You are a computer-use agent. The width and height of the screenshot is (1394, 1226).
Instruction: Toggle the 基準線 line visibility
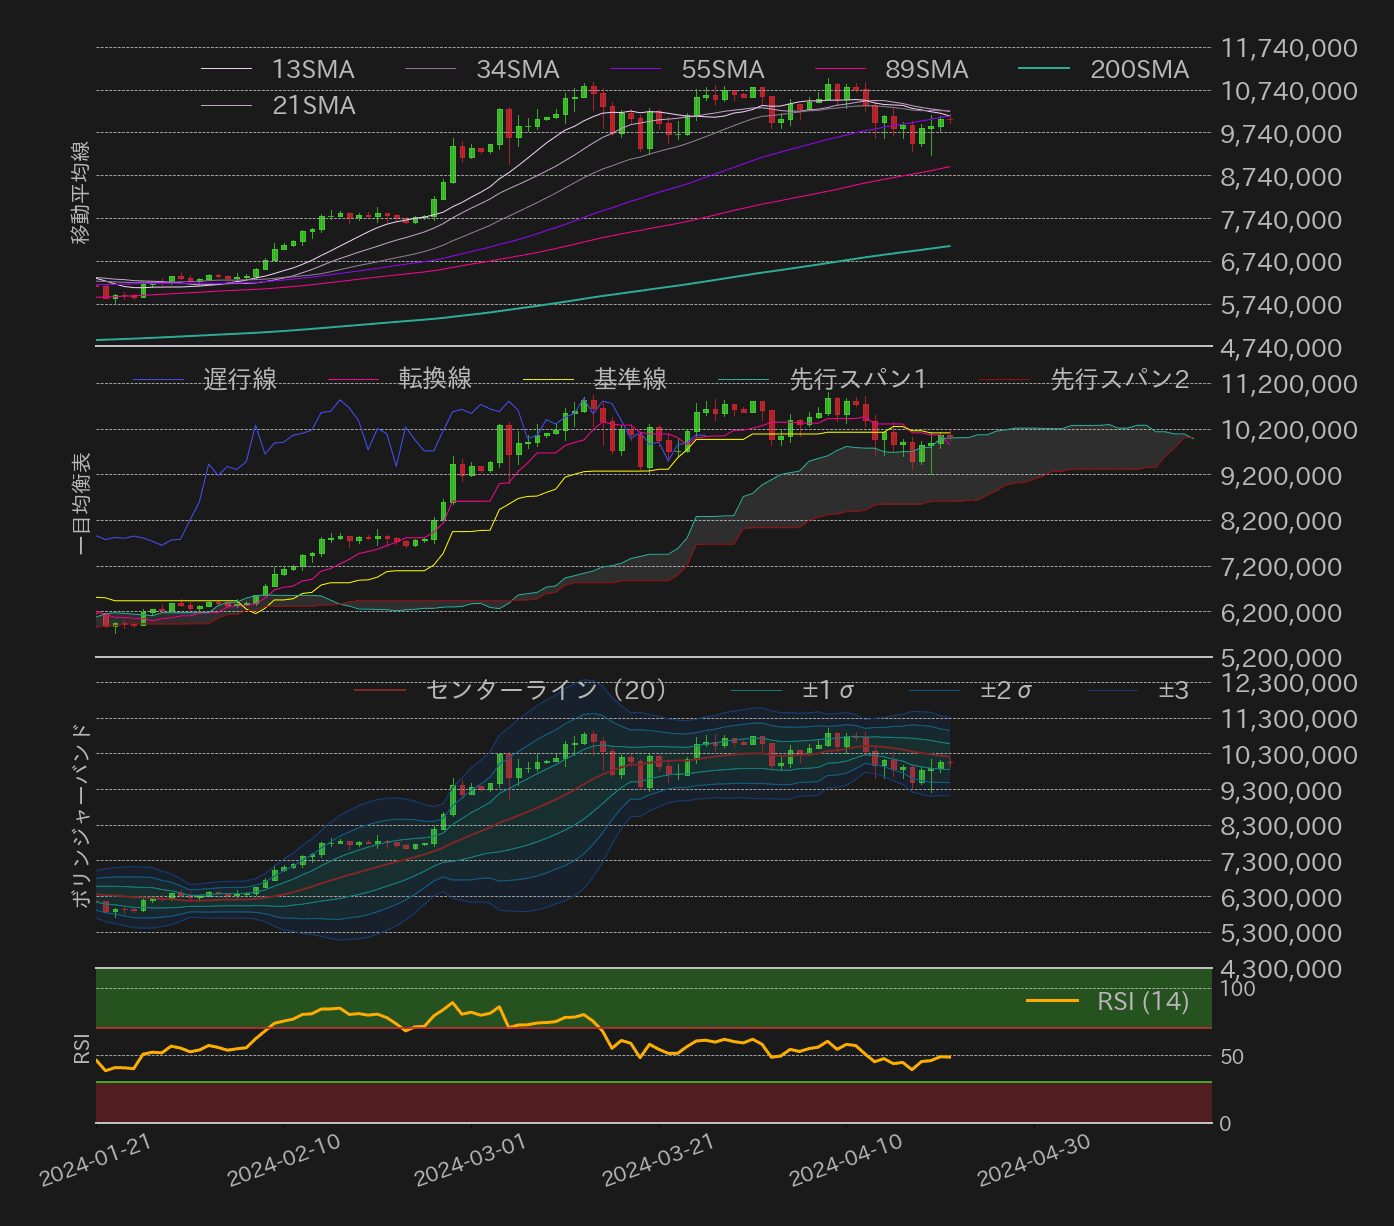(x=631, y=378)
